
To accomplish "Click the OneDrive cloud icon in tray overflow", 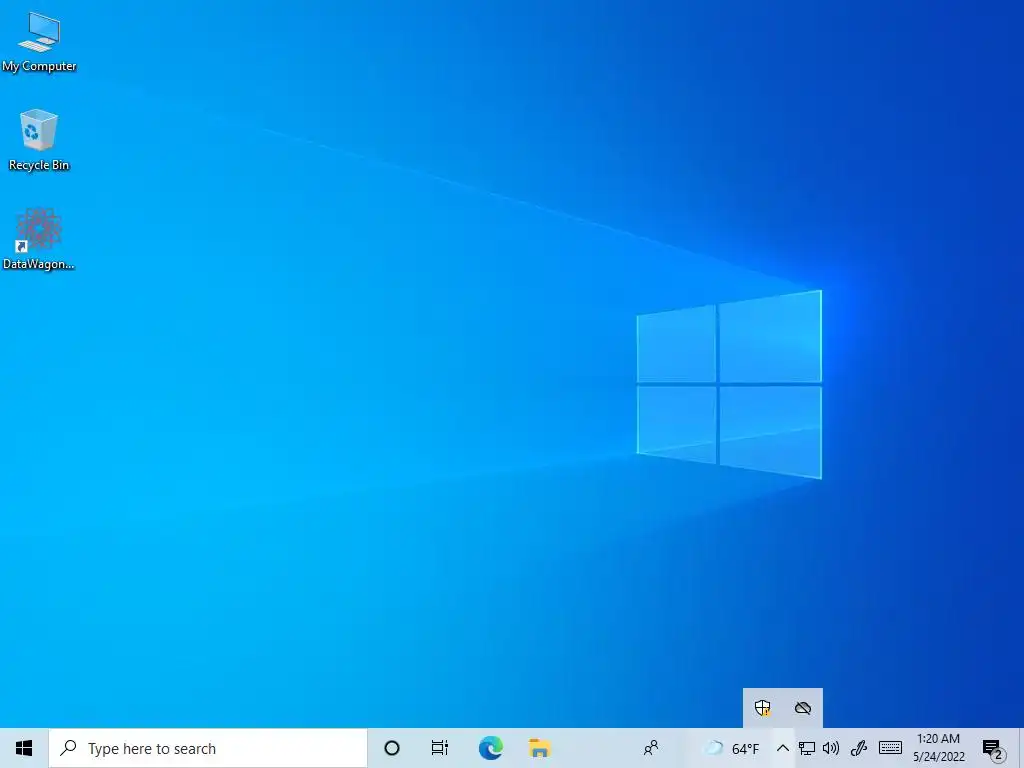I will (803, 708).
